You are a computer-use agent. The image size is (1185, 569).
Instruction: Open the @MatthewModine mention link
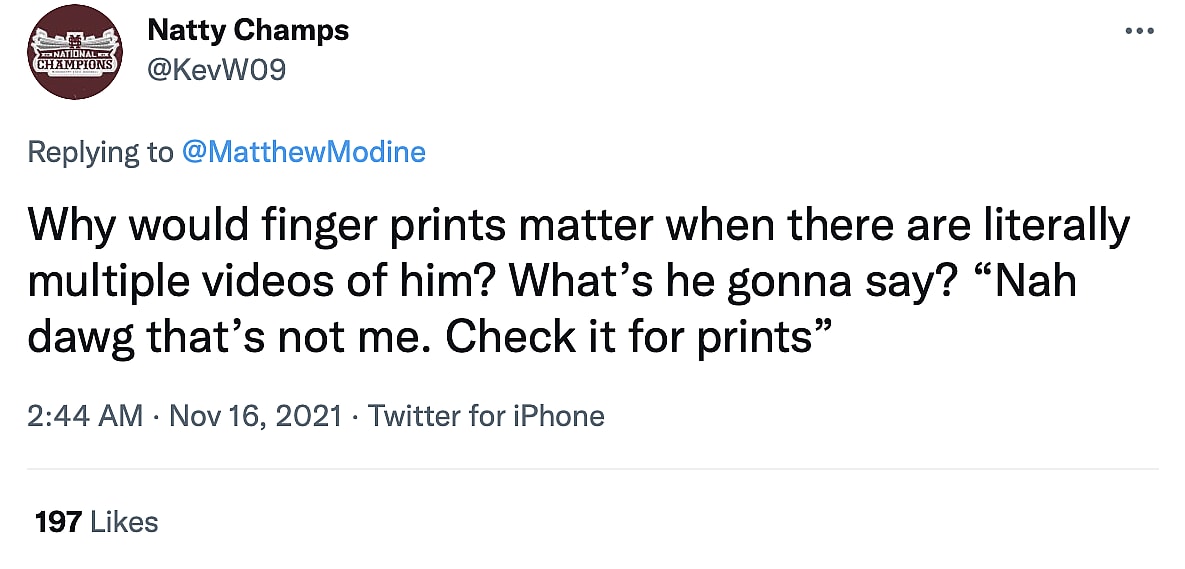(x=303, y=152)
